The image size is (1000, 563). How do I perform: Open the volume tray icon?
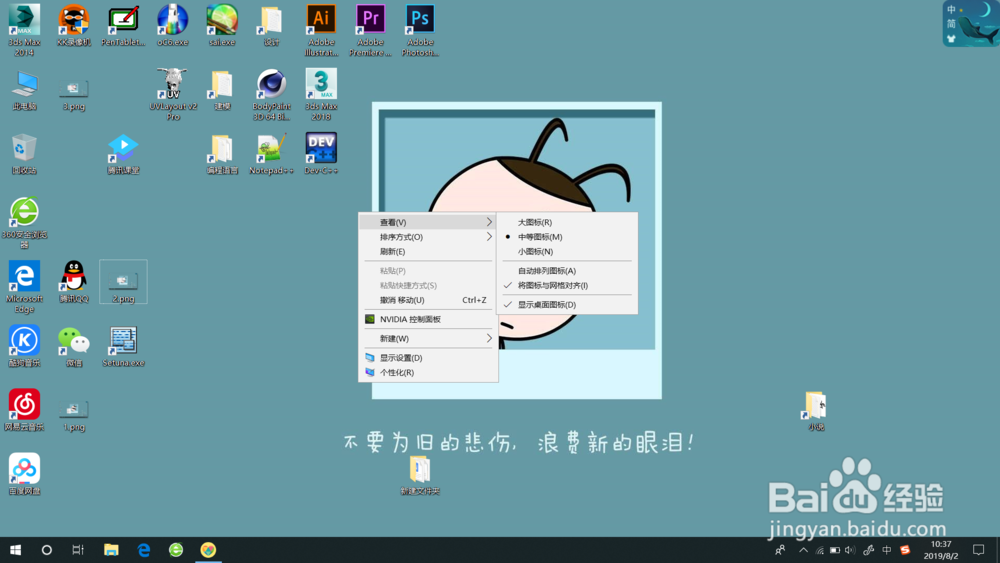tap(849, 550)
